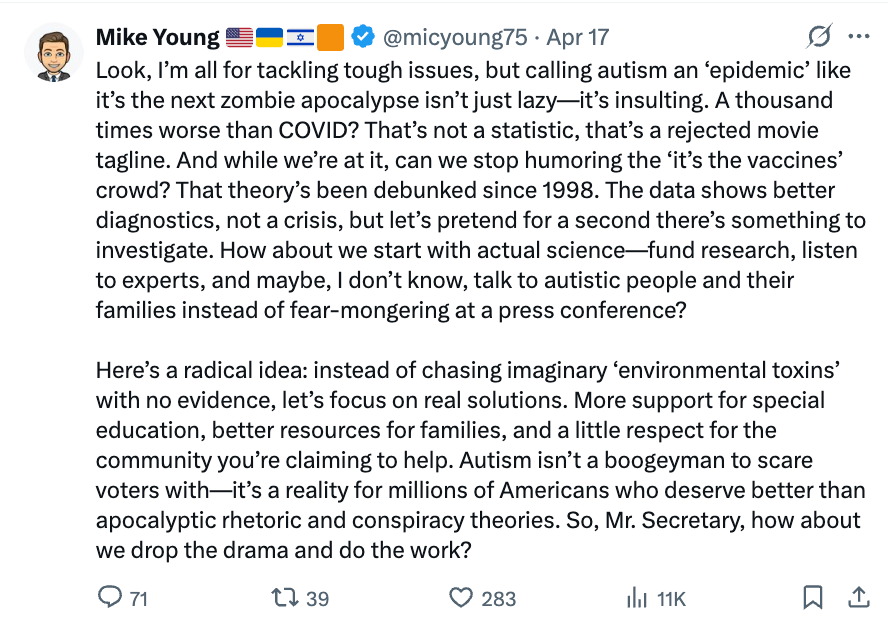888x628 pixels.
Task: Click the orange square emoji beside name
Action: [x=330, y=38]
